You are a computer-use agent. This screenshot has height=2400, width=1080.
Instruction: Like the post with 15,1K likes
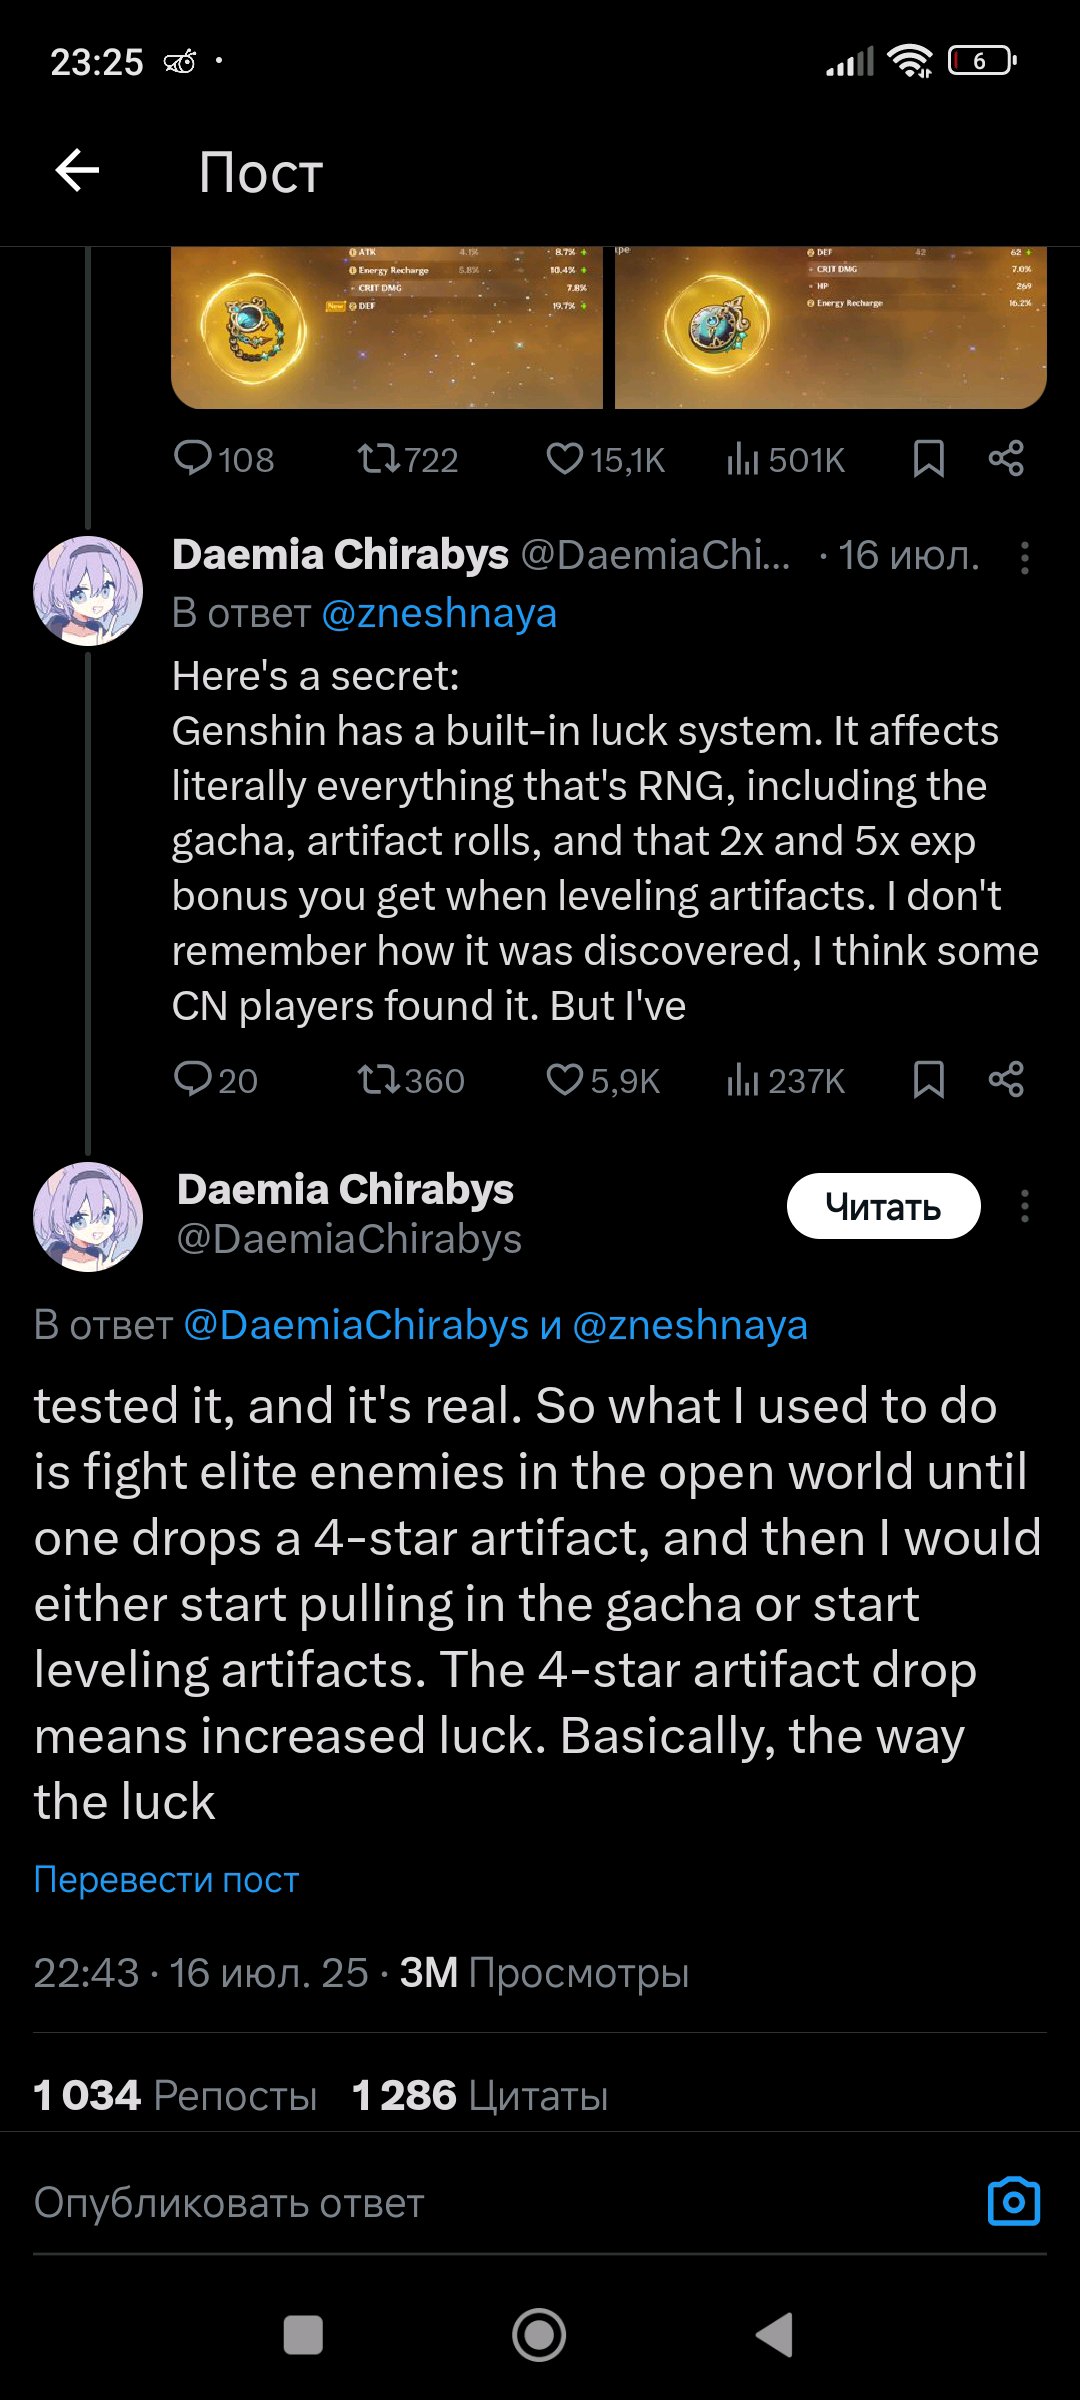click(565, 459)
